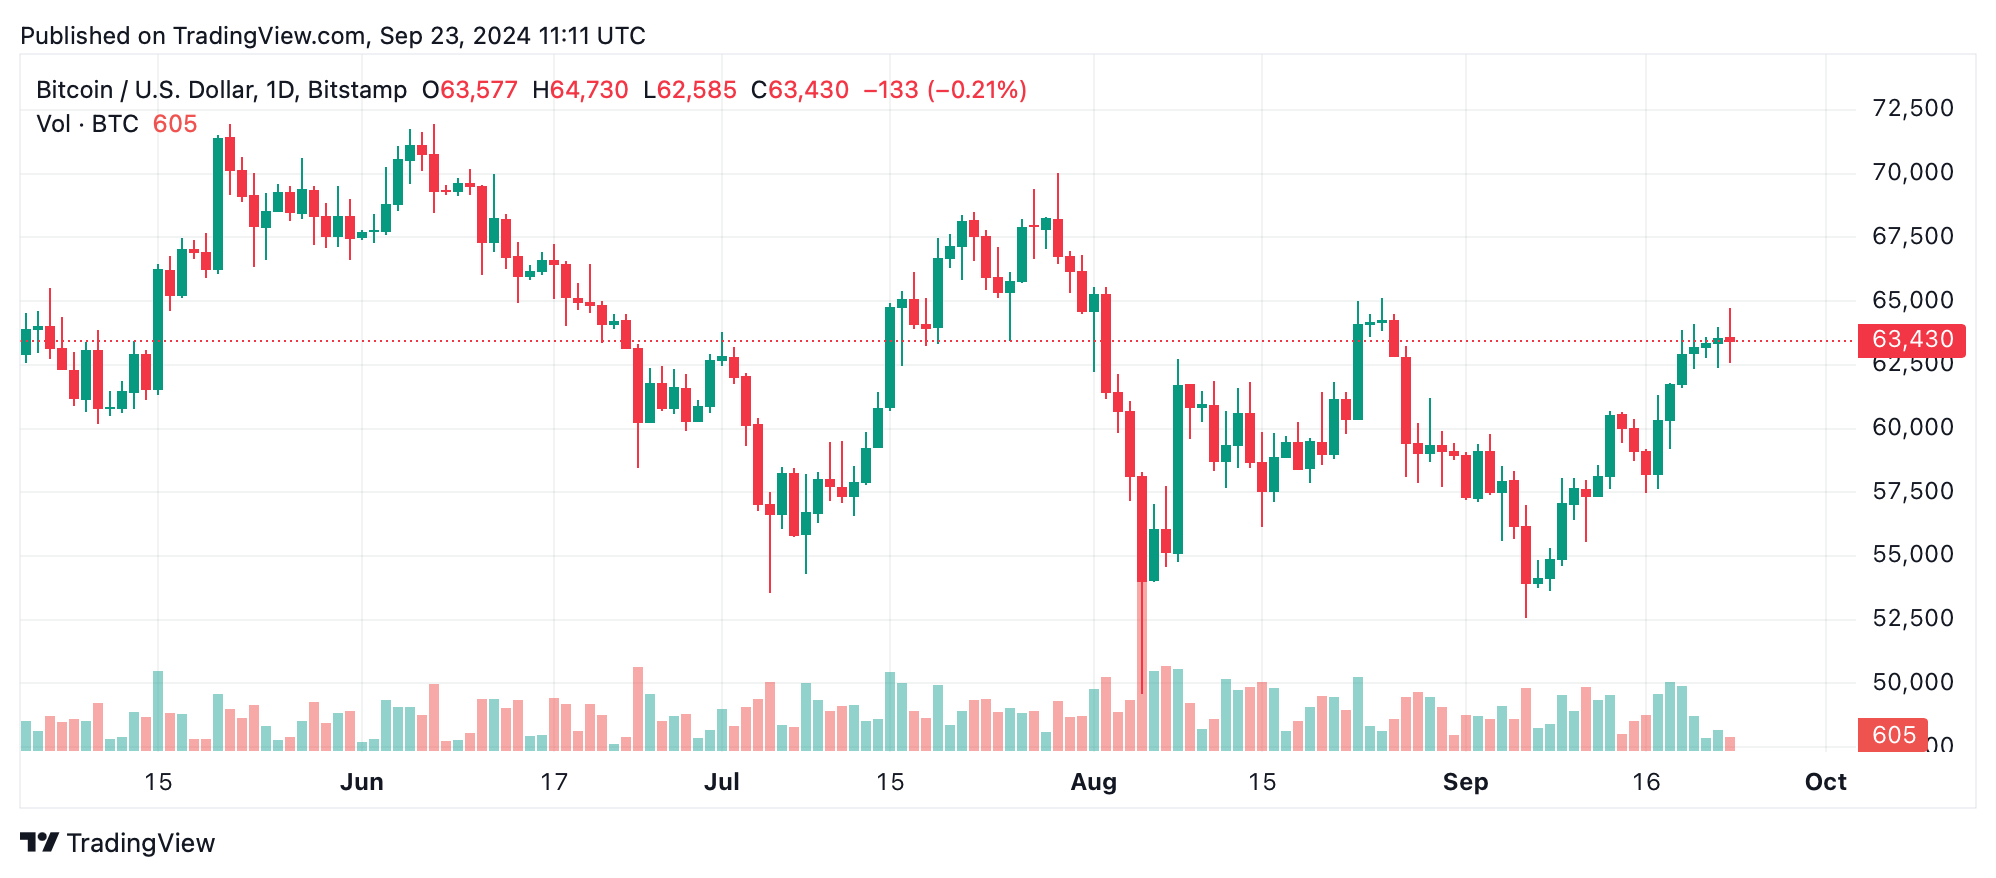Click the red 605 volume tag on axis

pyautogui.click(x=1892, y=735)
